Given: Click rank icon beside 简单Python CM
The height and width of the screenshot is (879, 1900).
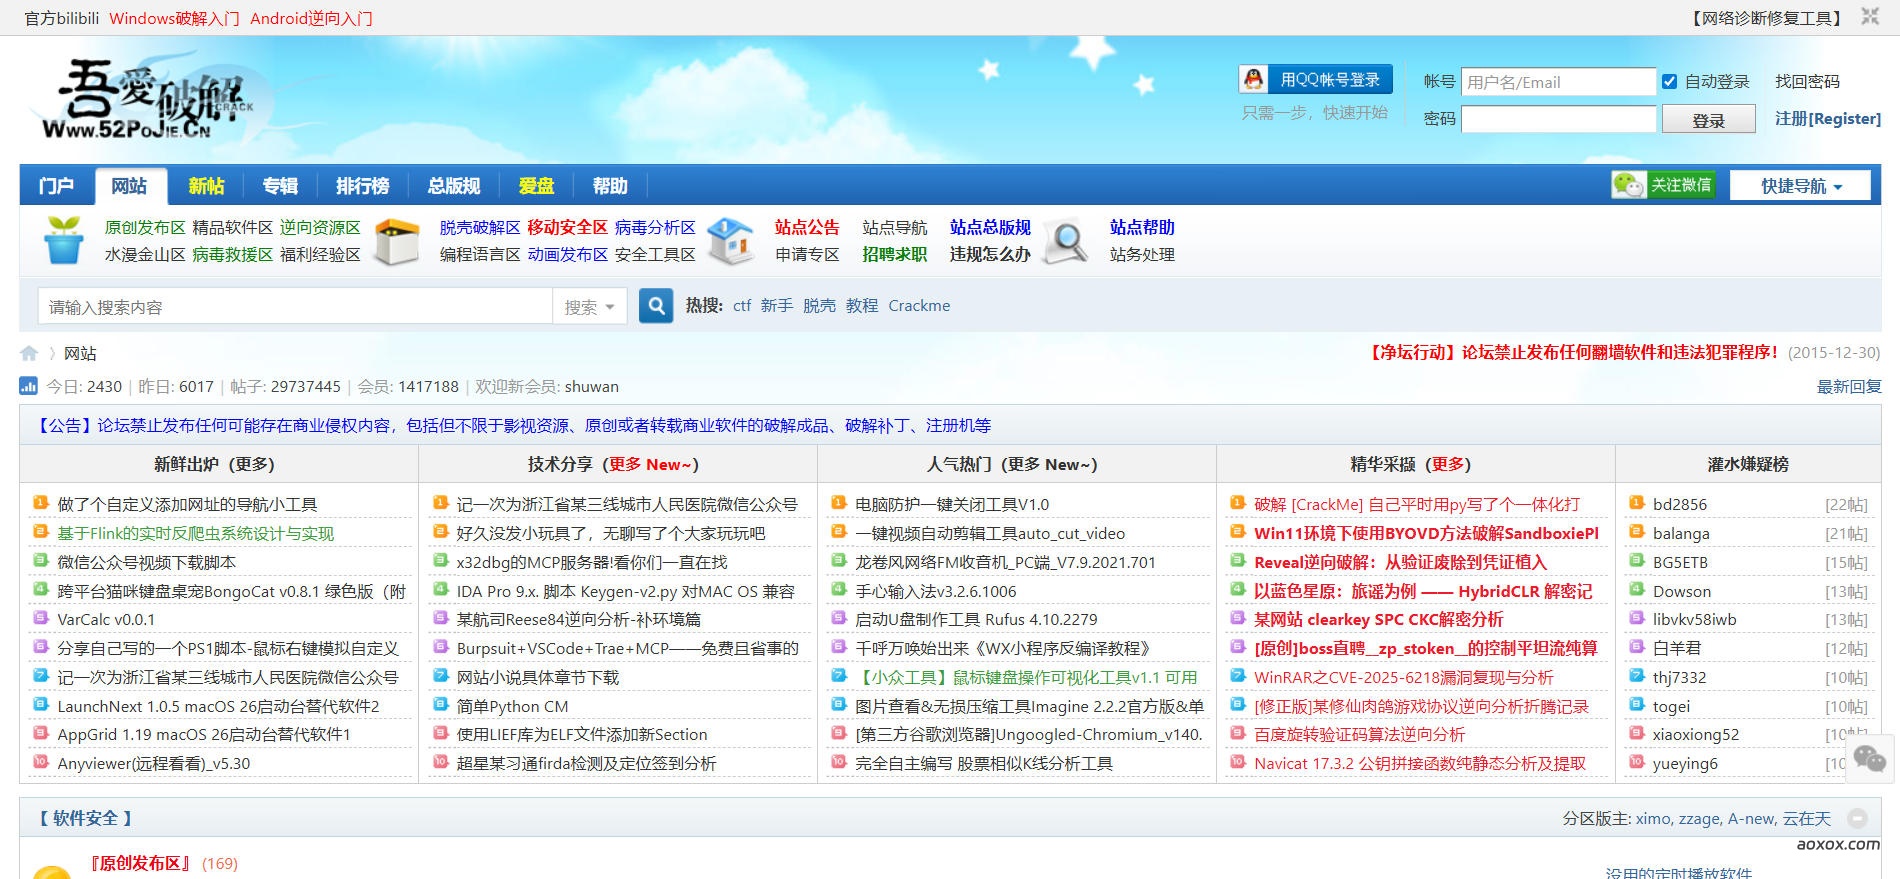Looking at the screenshot, I should coord(440,705).
